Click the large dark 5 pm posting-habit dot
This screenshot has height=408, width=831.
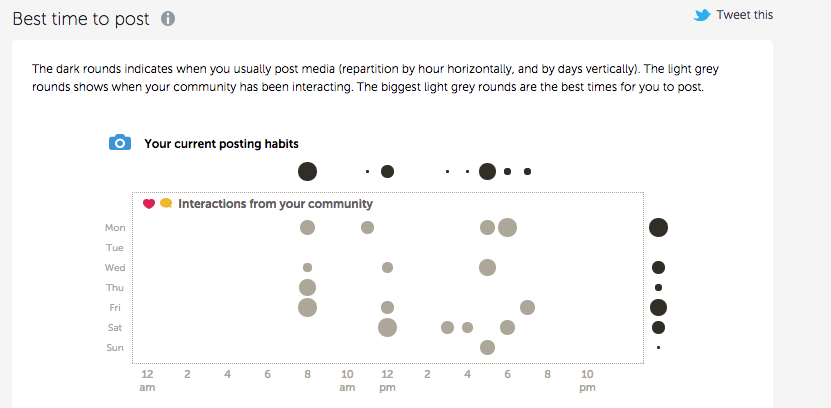487,172
